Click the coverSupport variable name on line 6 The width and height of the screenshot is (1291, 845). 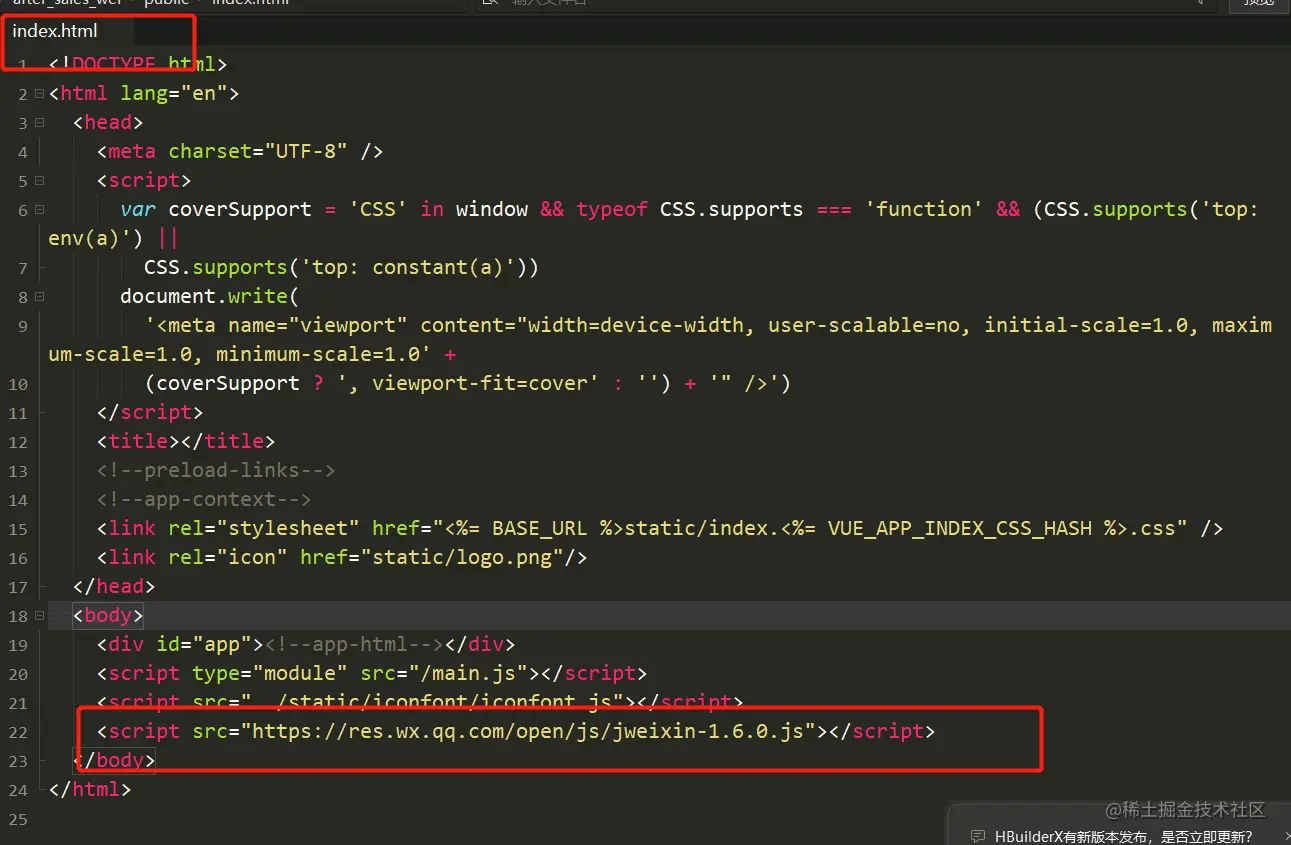coord(240,210)
